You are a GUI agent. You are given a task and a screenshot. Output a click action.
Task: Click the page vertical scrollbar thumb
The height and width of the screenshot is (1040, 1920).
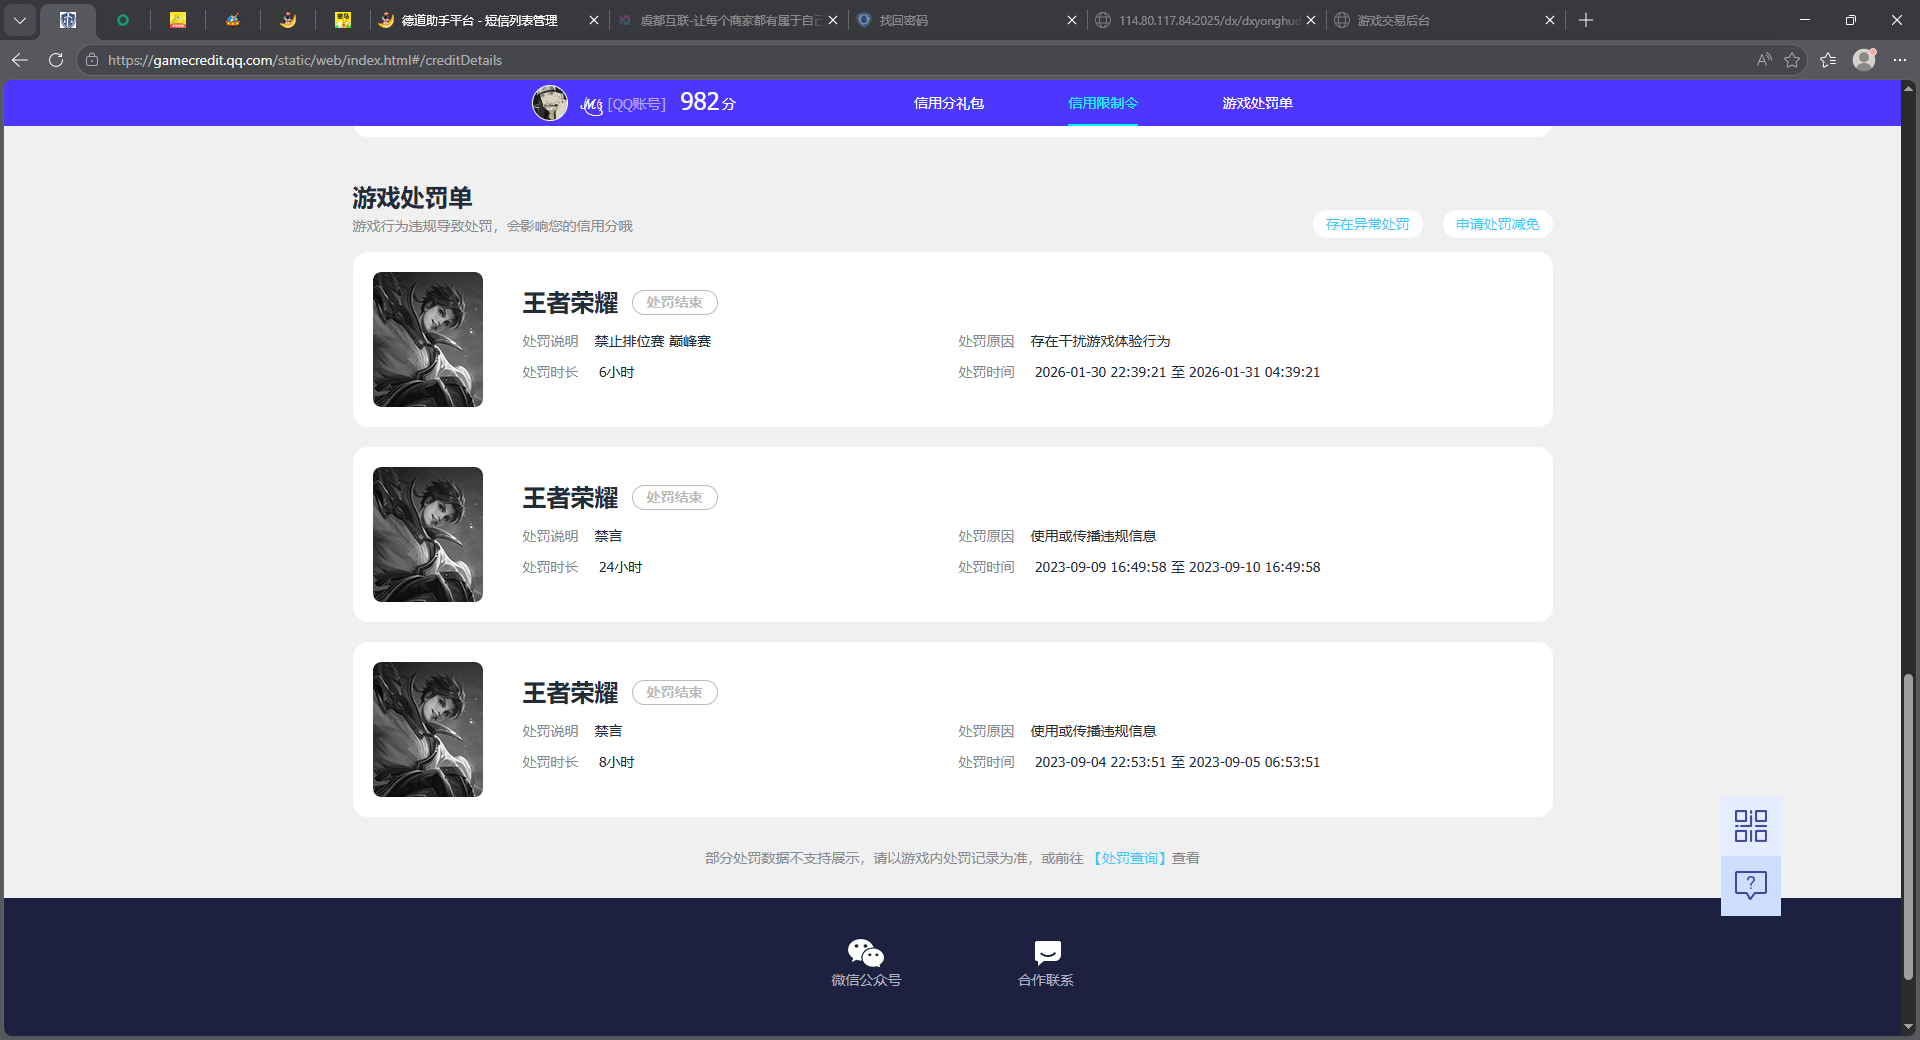coord(1908,828)
